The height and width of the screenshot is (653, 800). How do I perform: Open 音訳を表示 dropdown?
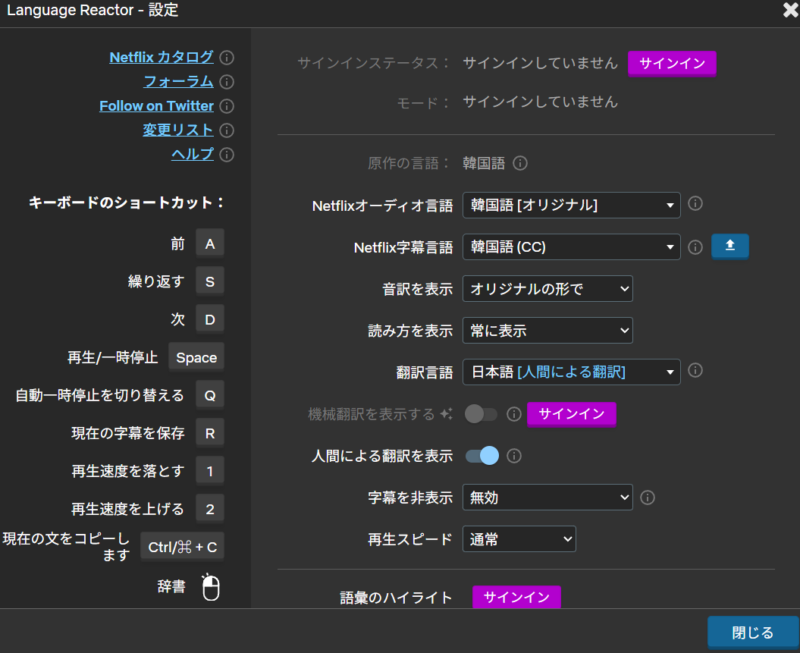[547, 289]
